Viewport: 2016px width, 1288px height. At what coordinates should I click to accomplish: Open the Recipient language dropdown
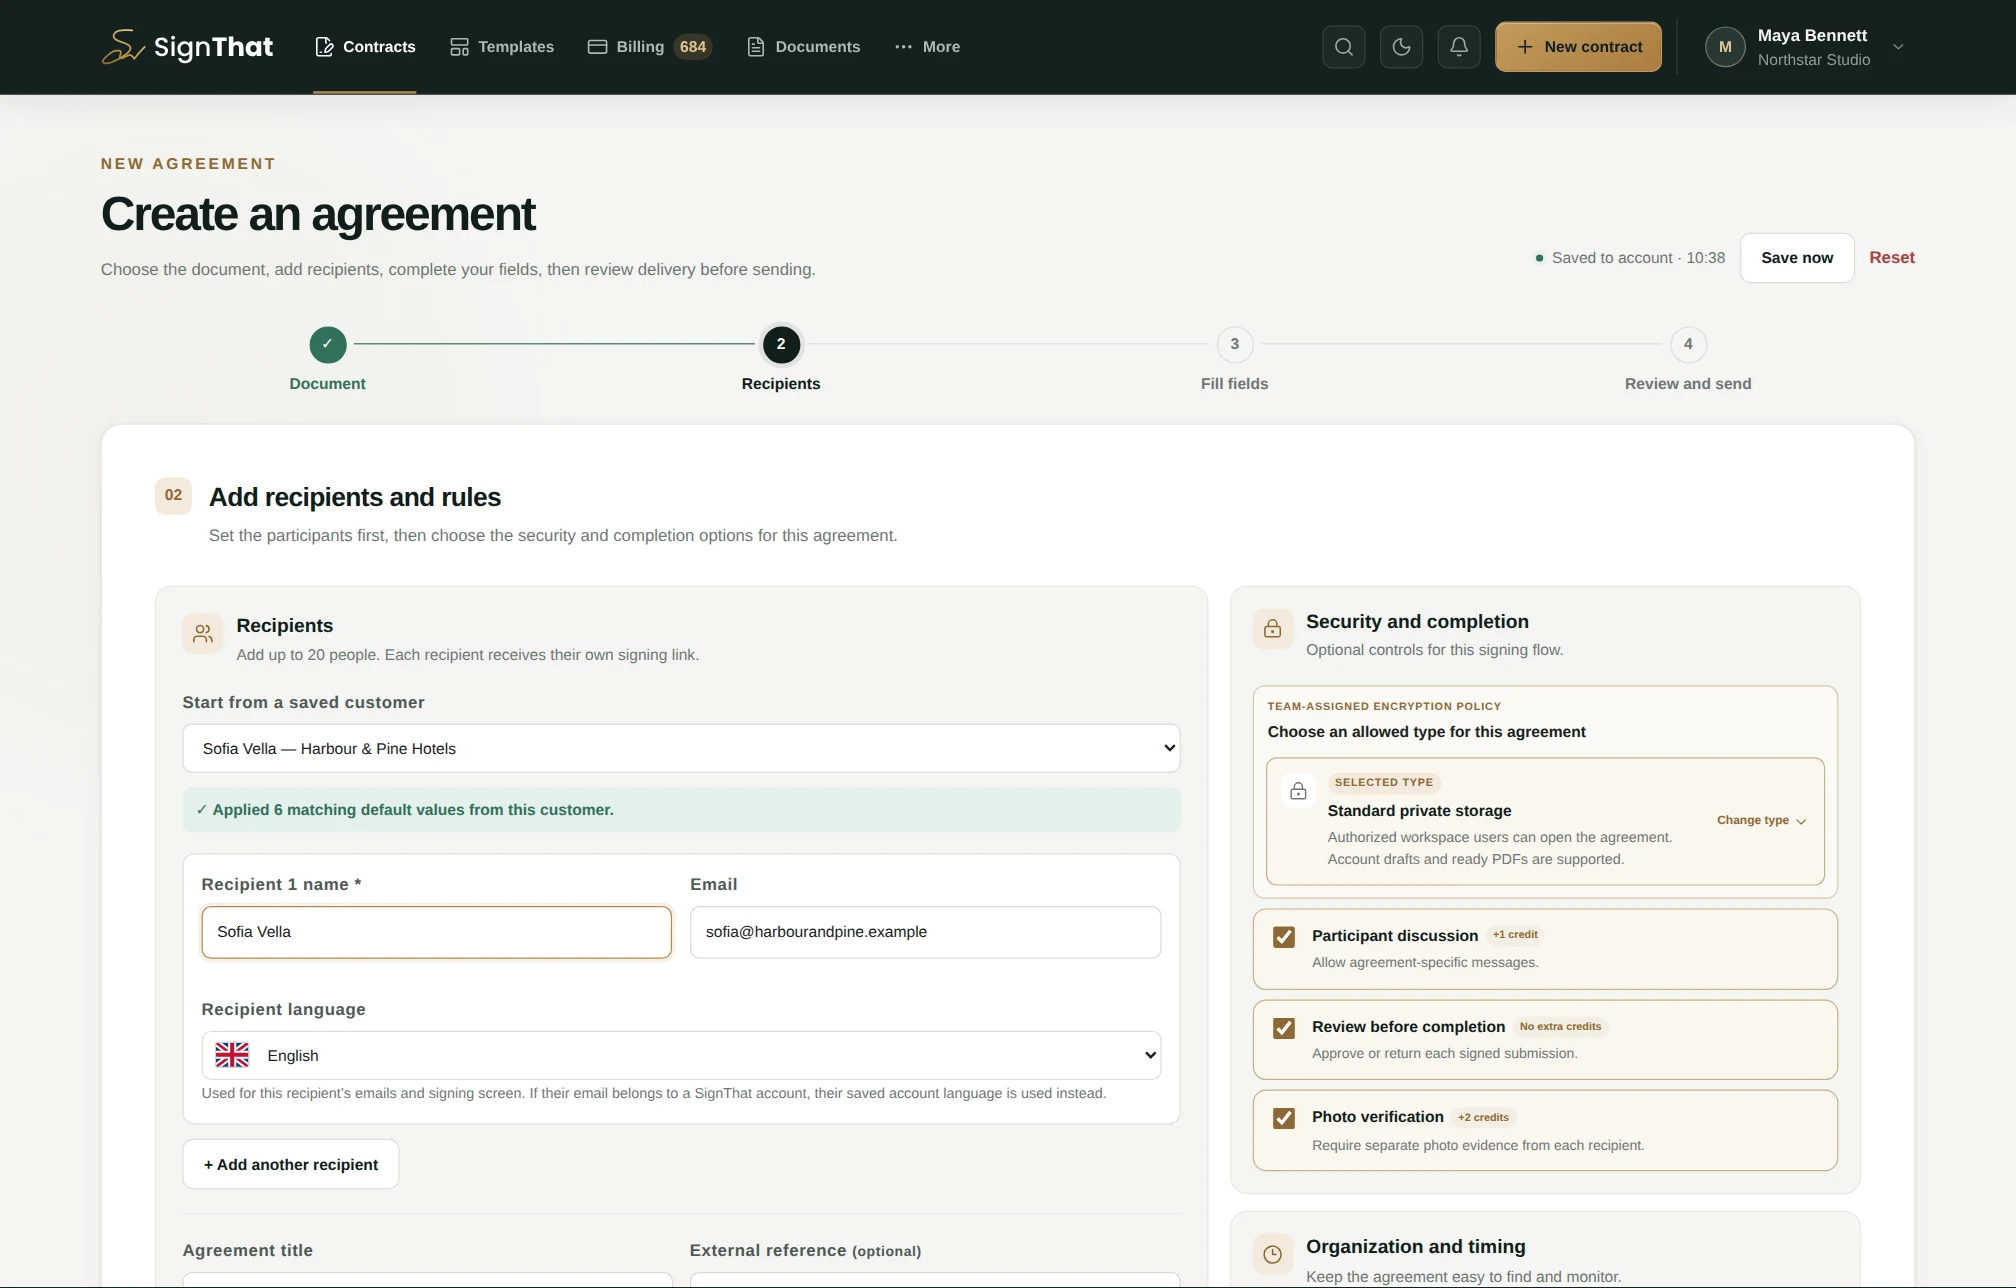(x=681, y=1055)
